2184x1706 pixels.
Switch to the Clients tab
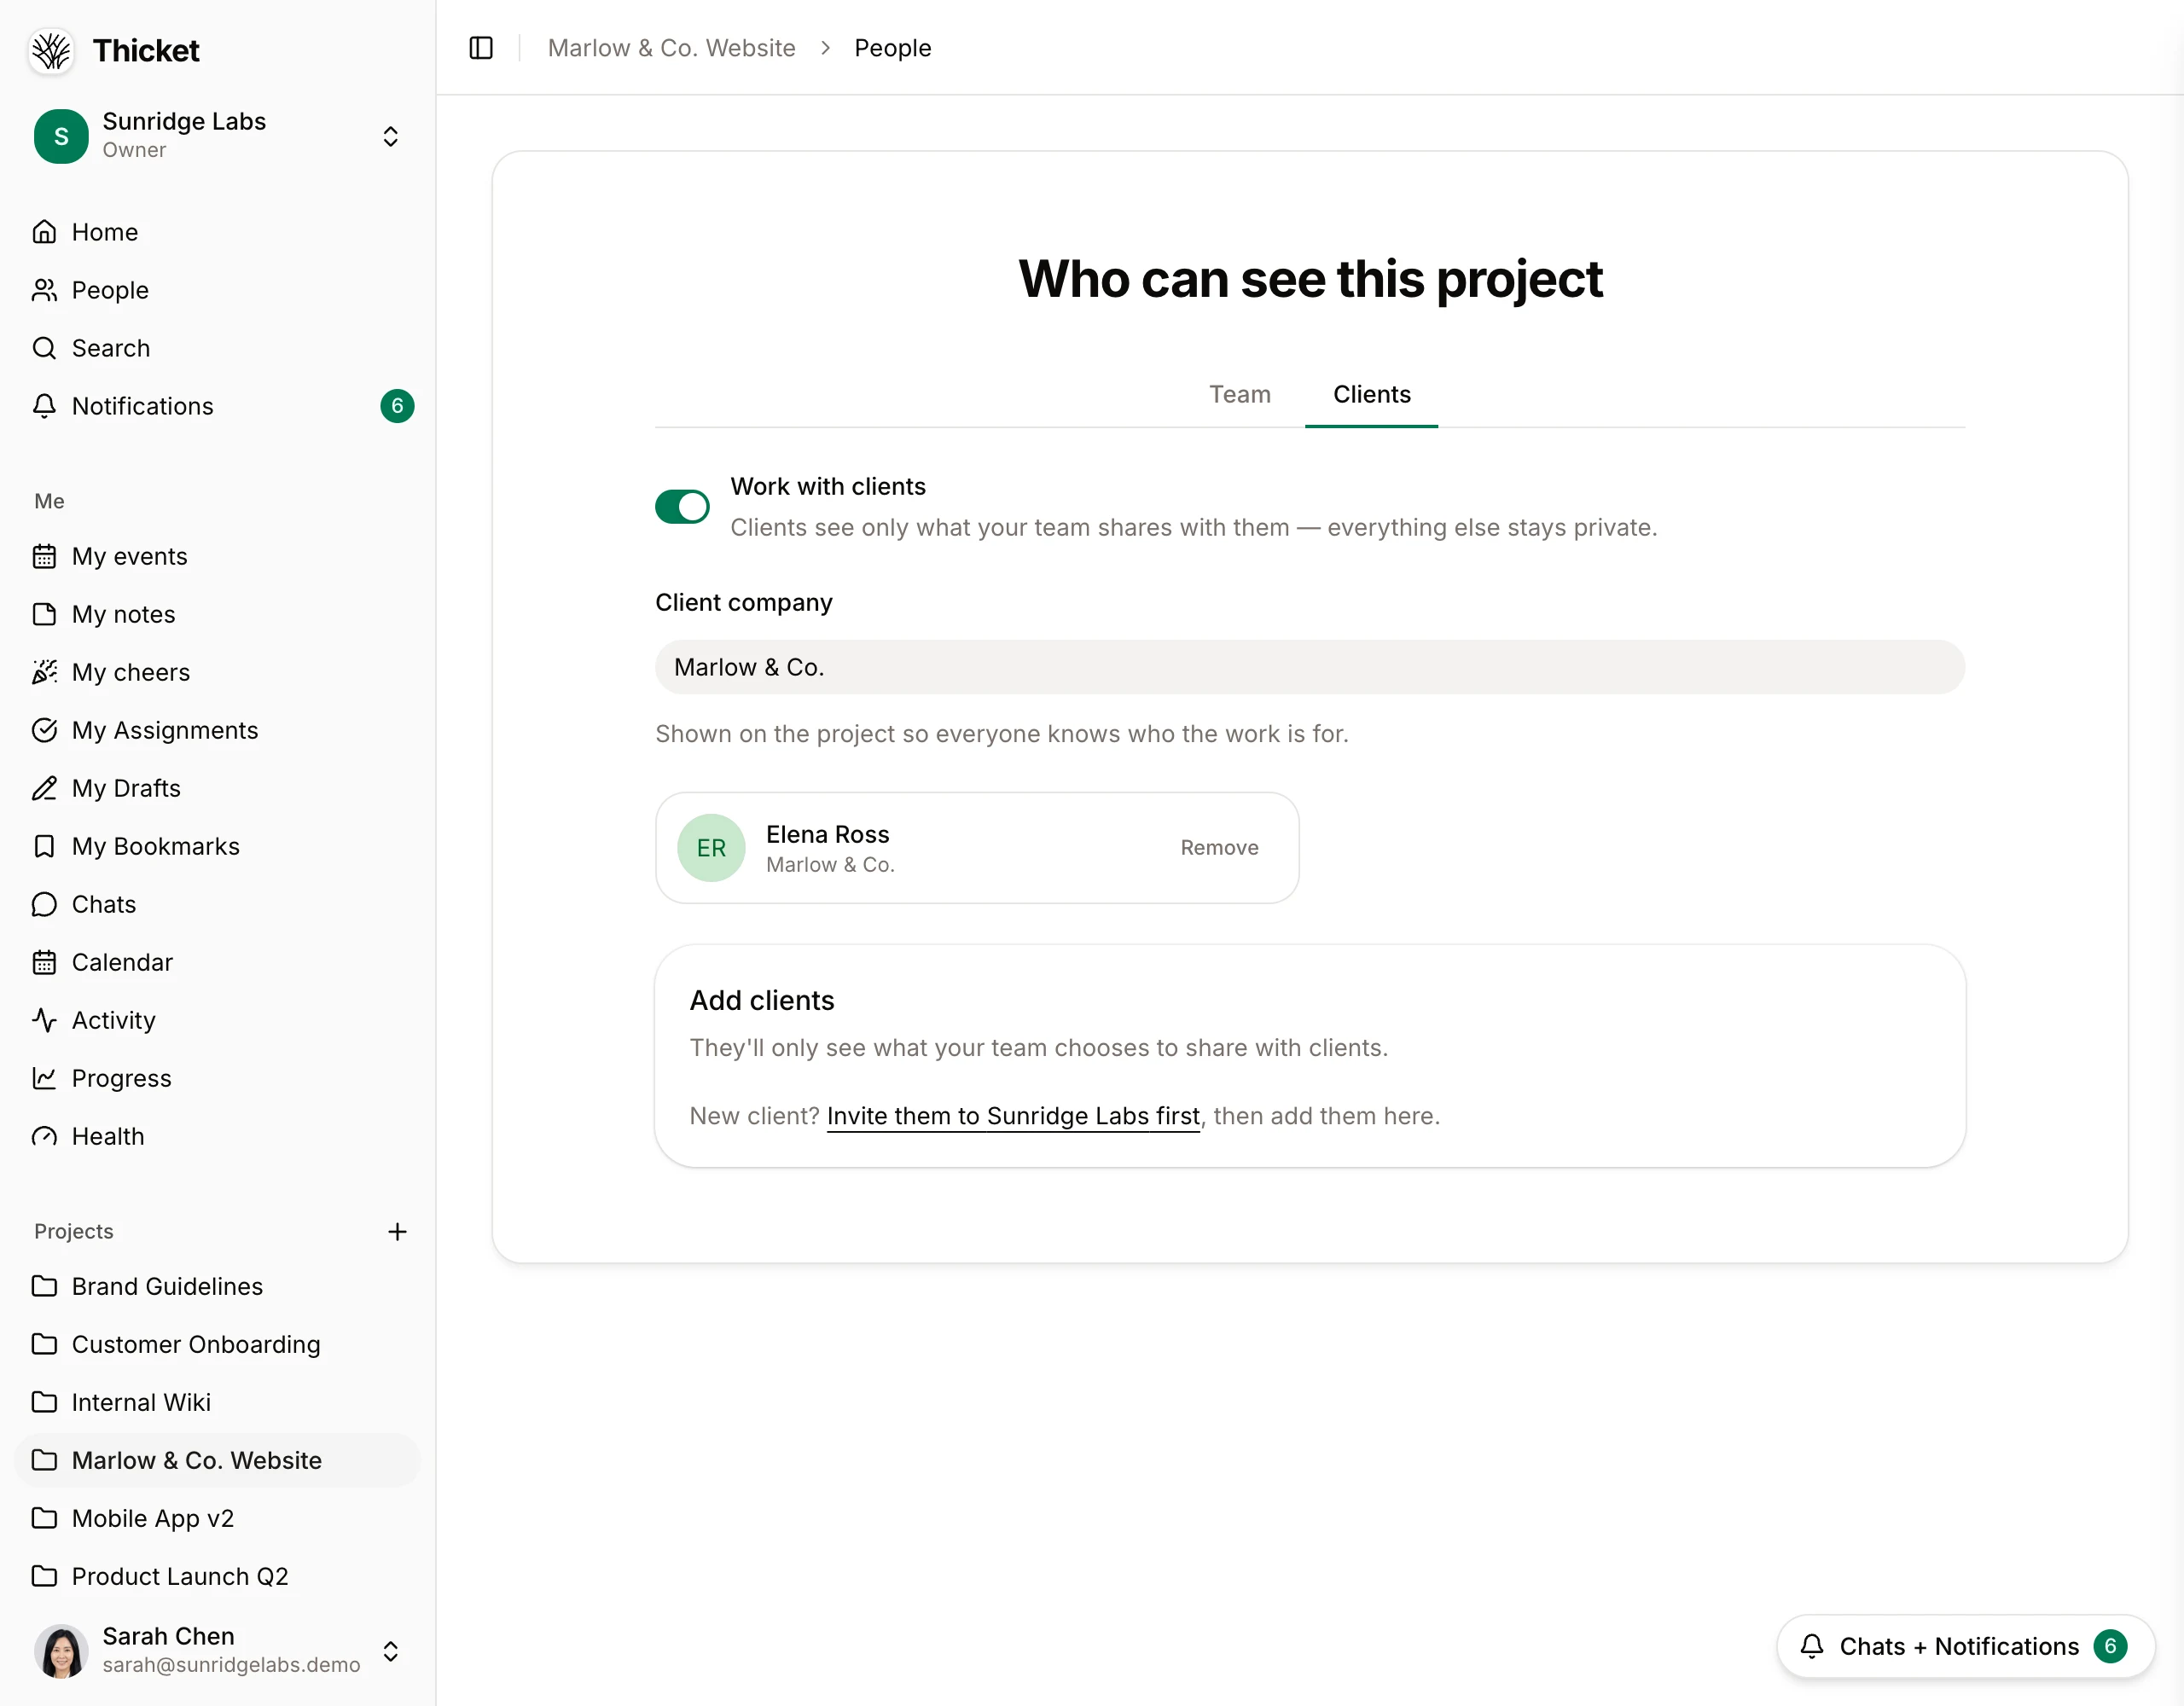(1371, 394)
